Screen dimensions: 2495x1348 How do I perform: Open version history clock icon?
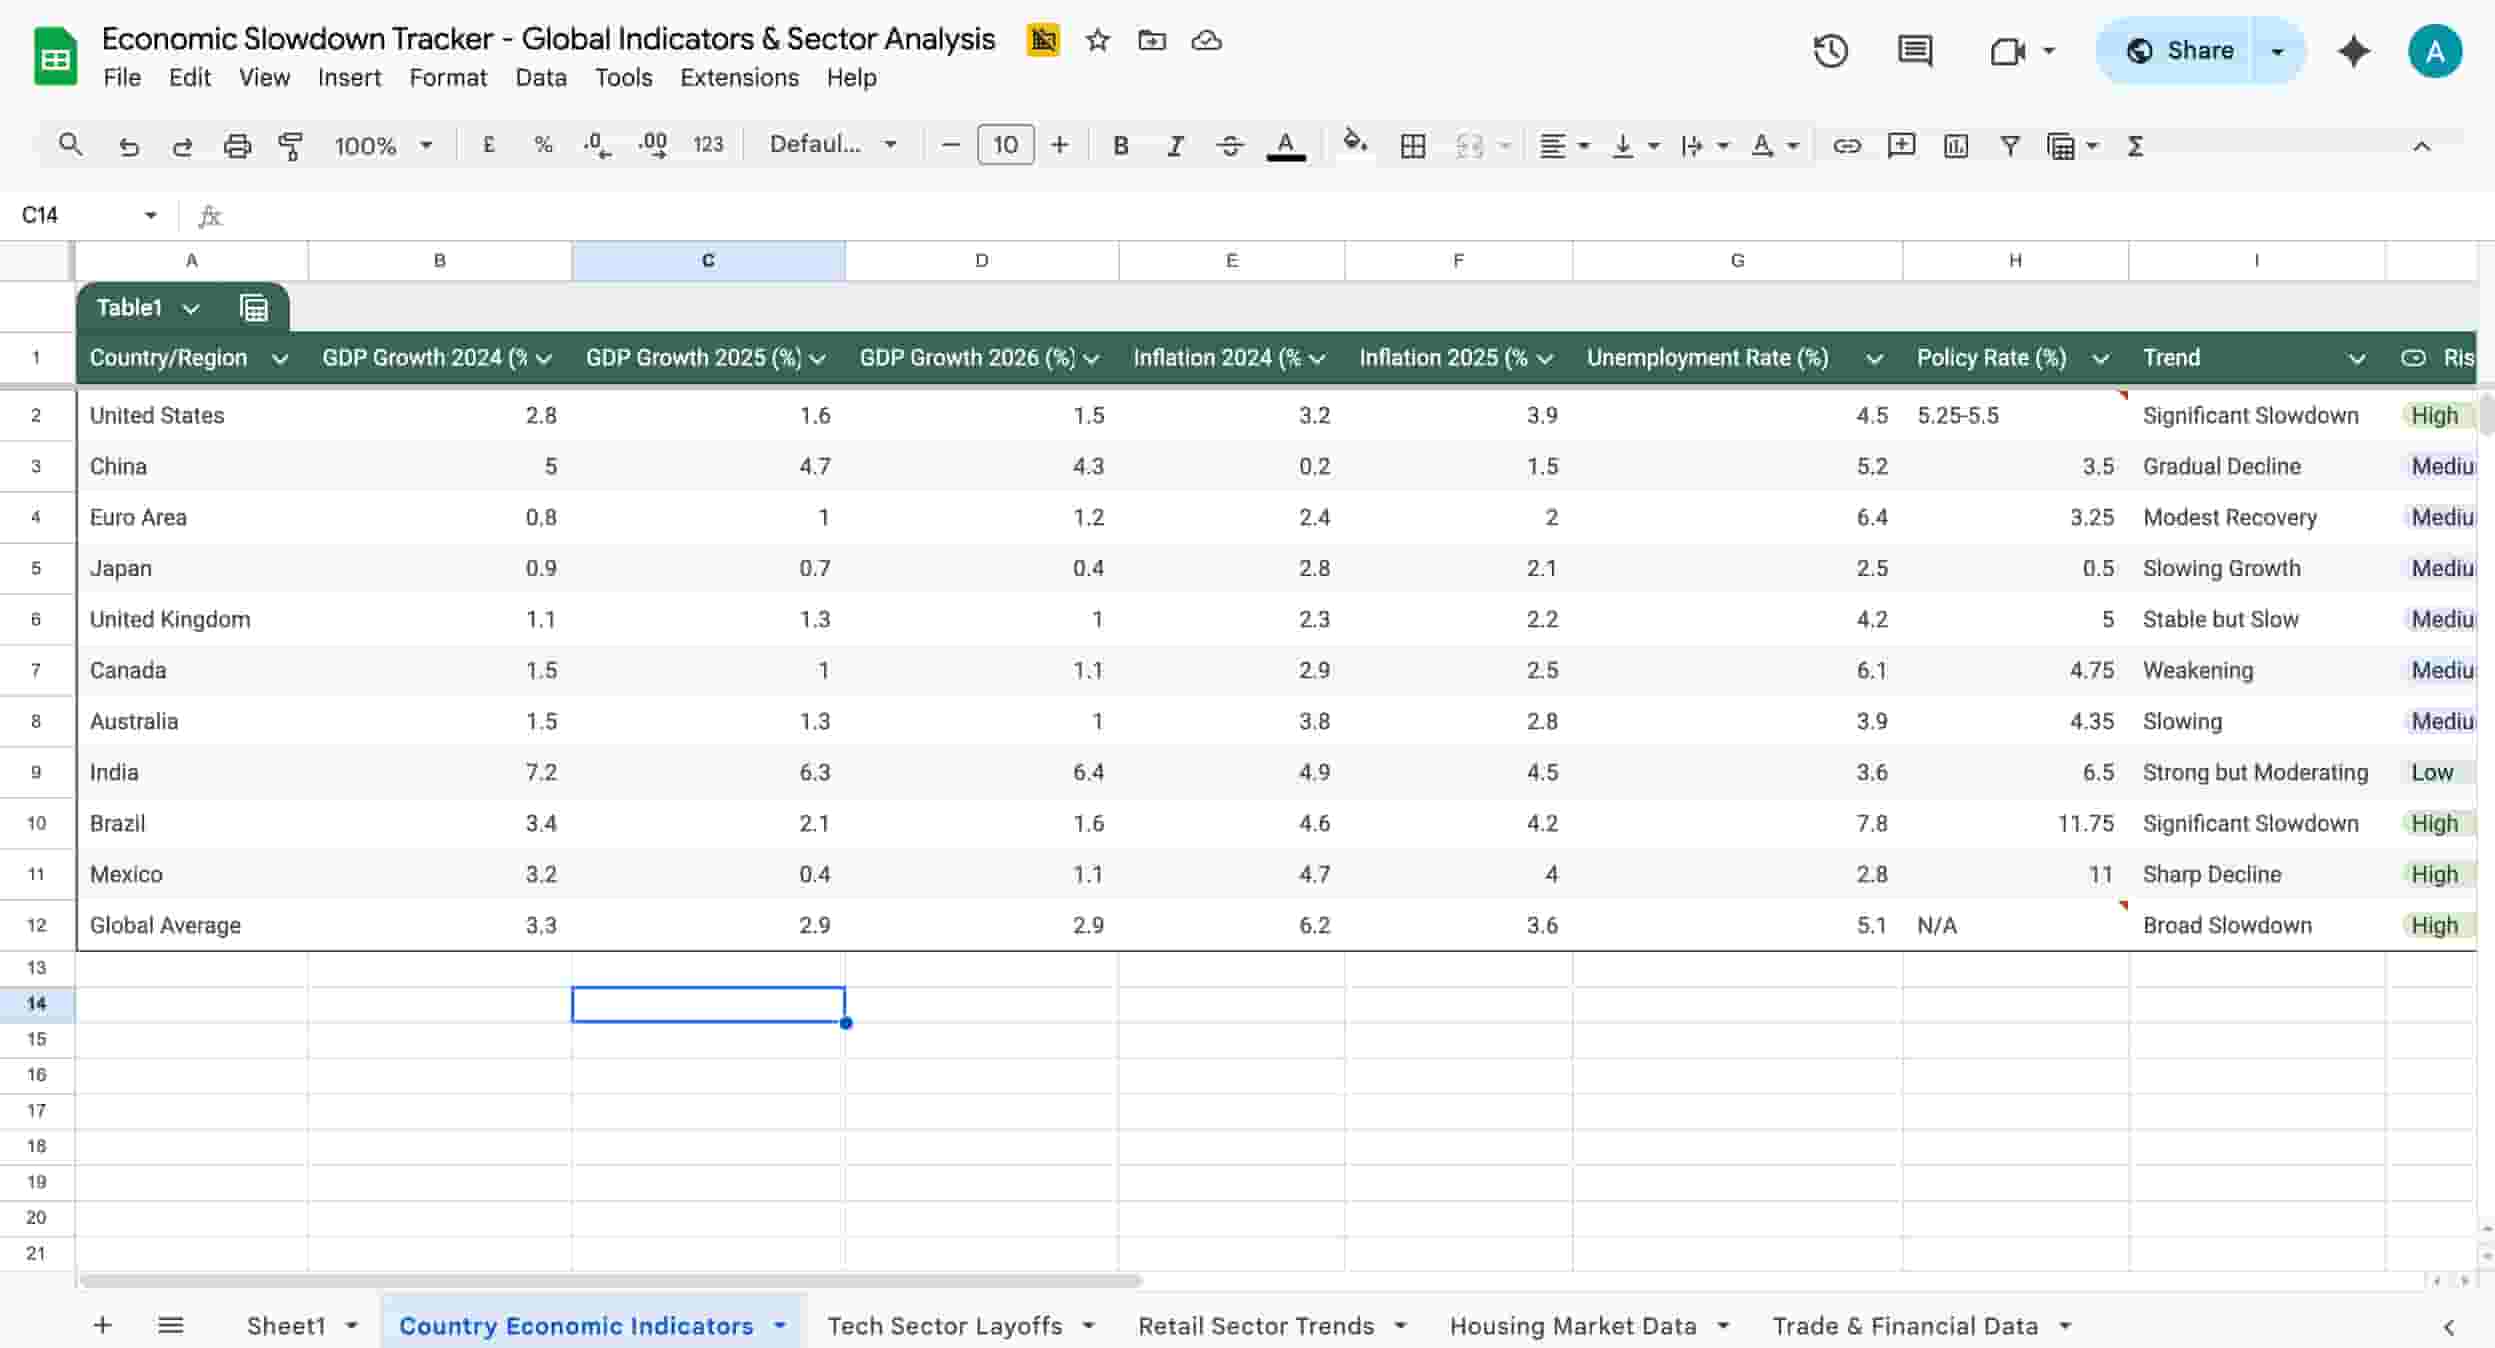1830,50
